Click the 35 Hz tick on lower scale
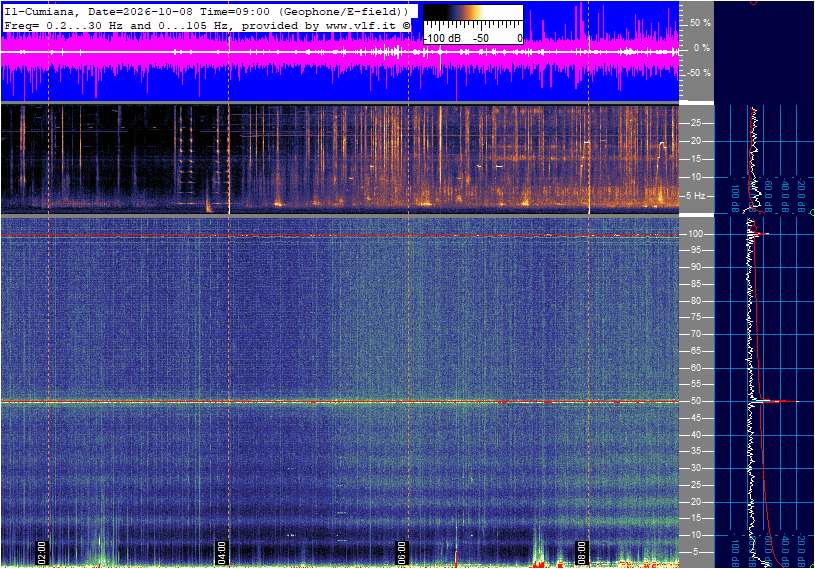 coord(695,452)
